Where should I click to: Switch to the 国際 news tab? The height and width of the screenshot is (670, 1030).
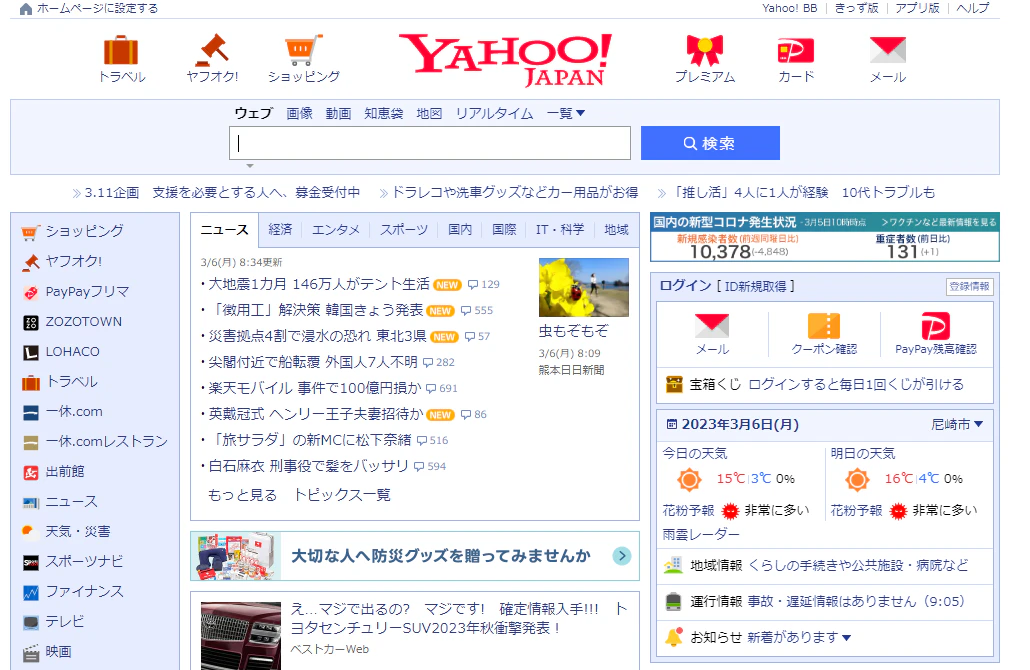click(504, 230)
